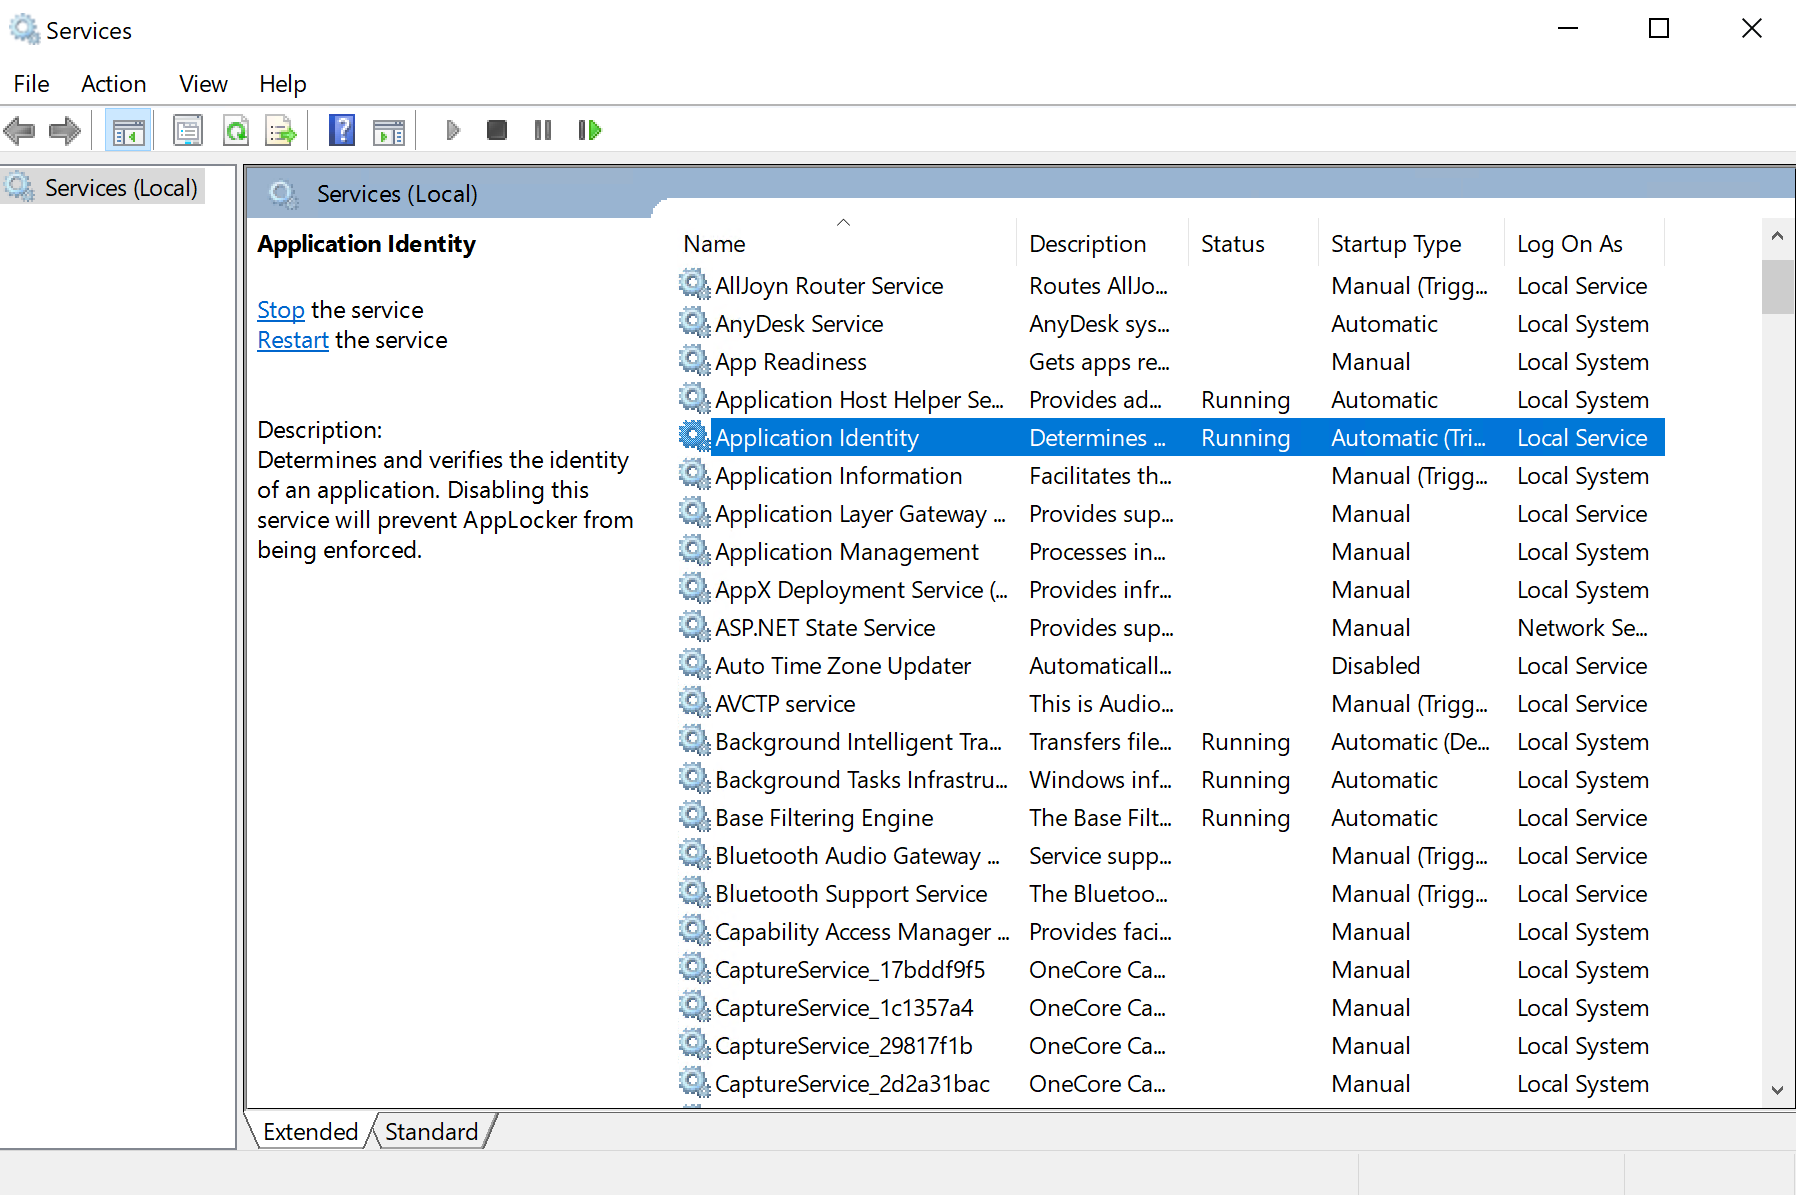Viewport: 1796px width, 1195px height.
Task: Click the scrollbar up arrow
Action: click(x=1777, y=236)
